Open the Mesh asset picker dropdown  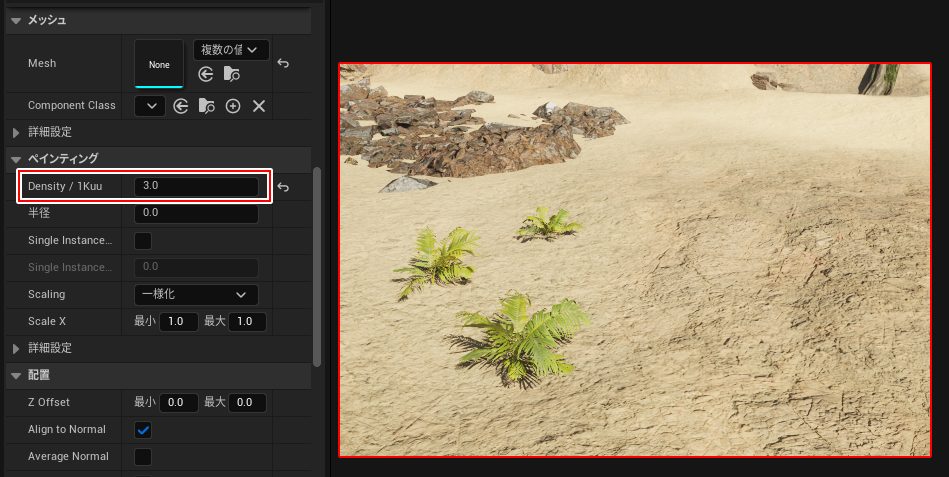230,50
